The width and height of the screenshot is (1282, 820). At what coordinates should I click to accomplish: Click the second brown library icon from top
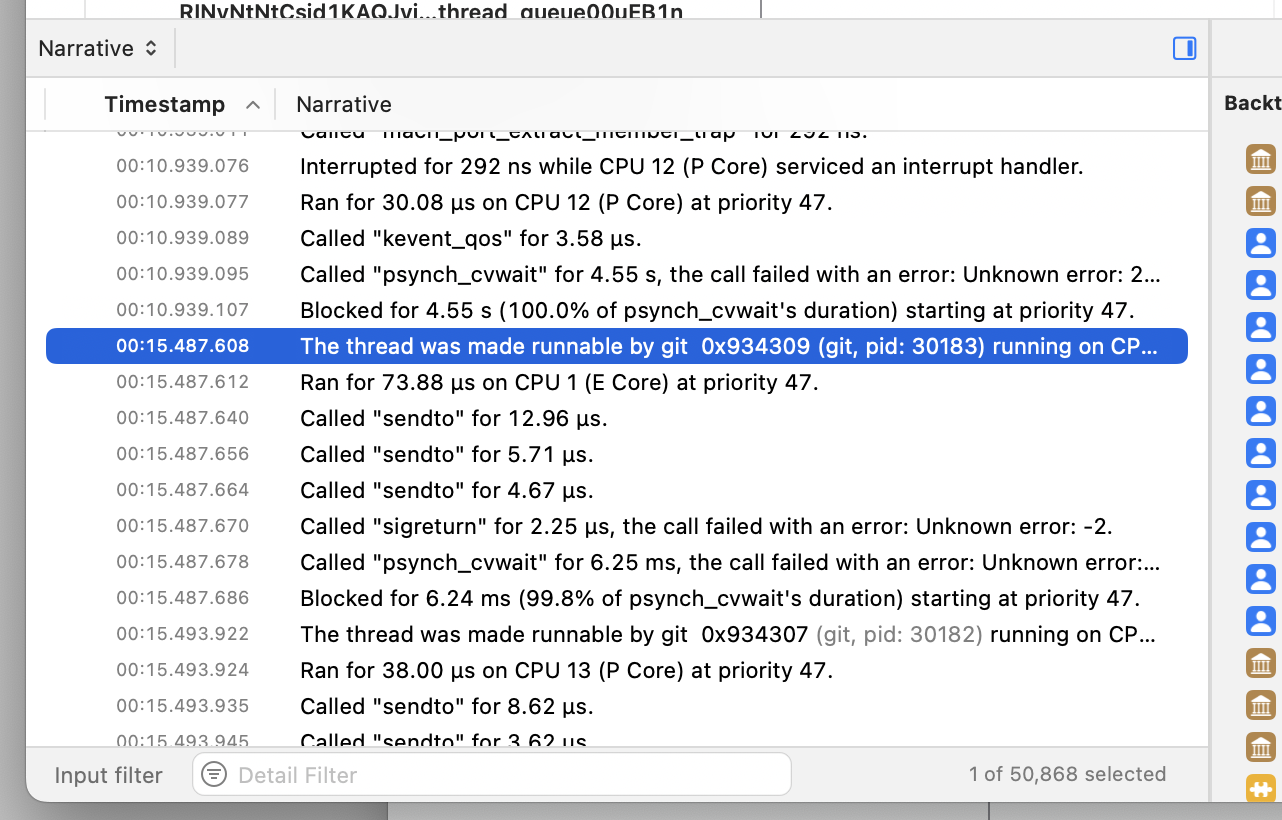(1261, 201)
